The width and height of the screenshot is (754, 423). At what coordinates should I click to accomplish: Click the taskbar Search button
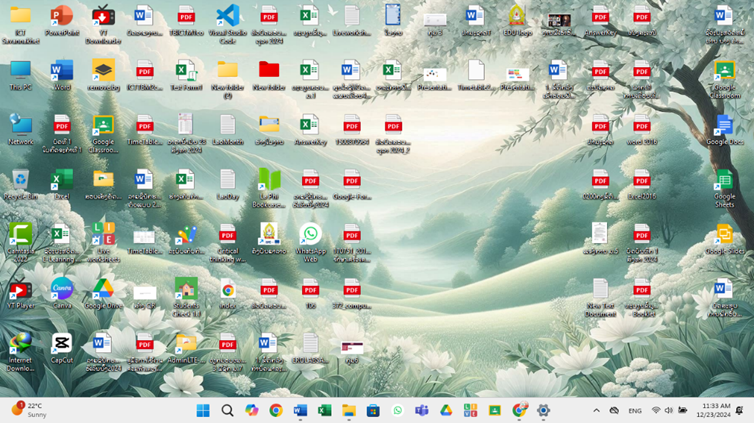[x=227, y=410]
